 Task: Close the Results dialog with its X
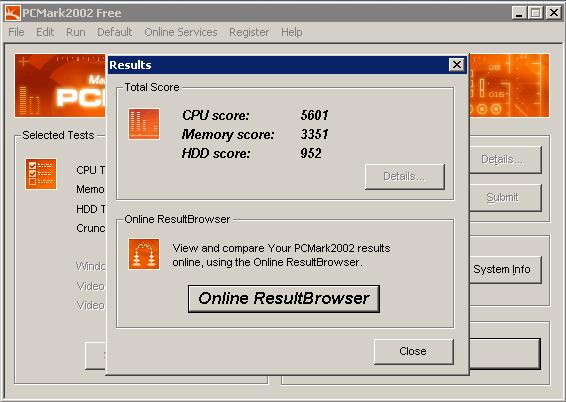click(x=457, y=65)
